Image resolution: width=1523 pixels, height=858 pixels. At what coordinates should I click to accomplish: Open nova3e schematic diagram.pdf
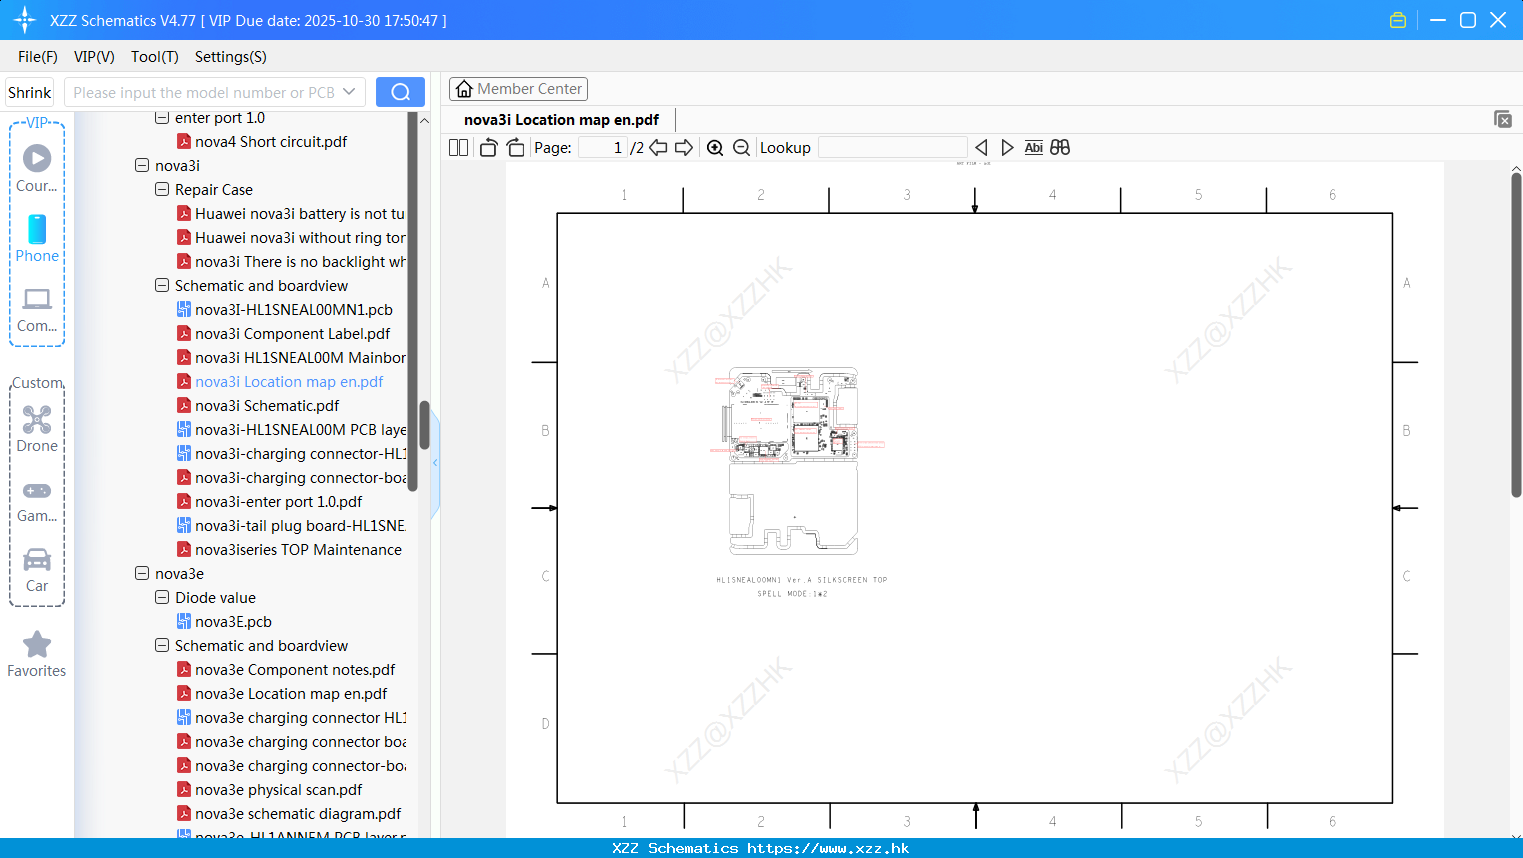click(298, 814)
